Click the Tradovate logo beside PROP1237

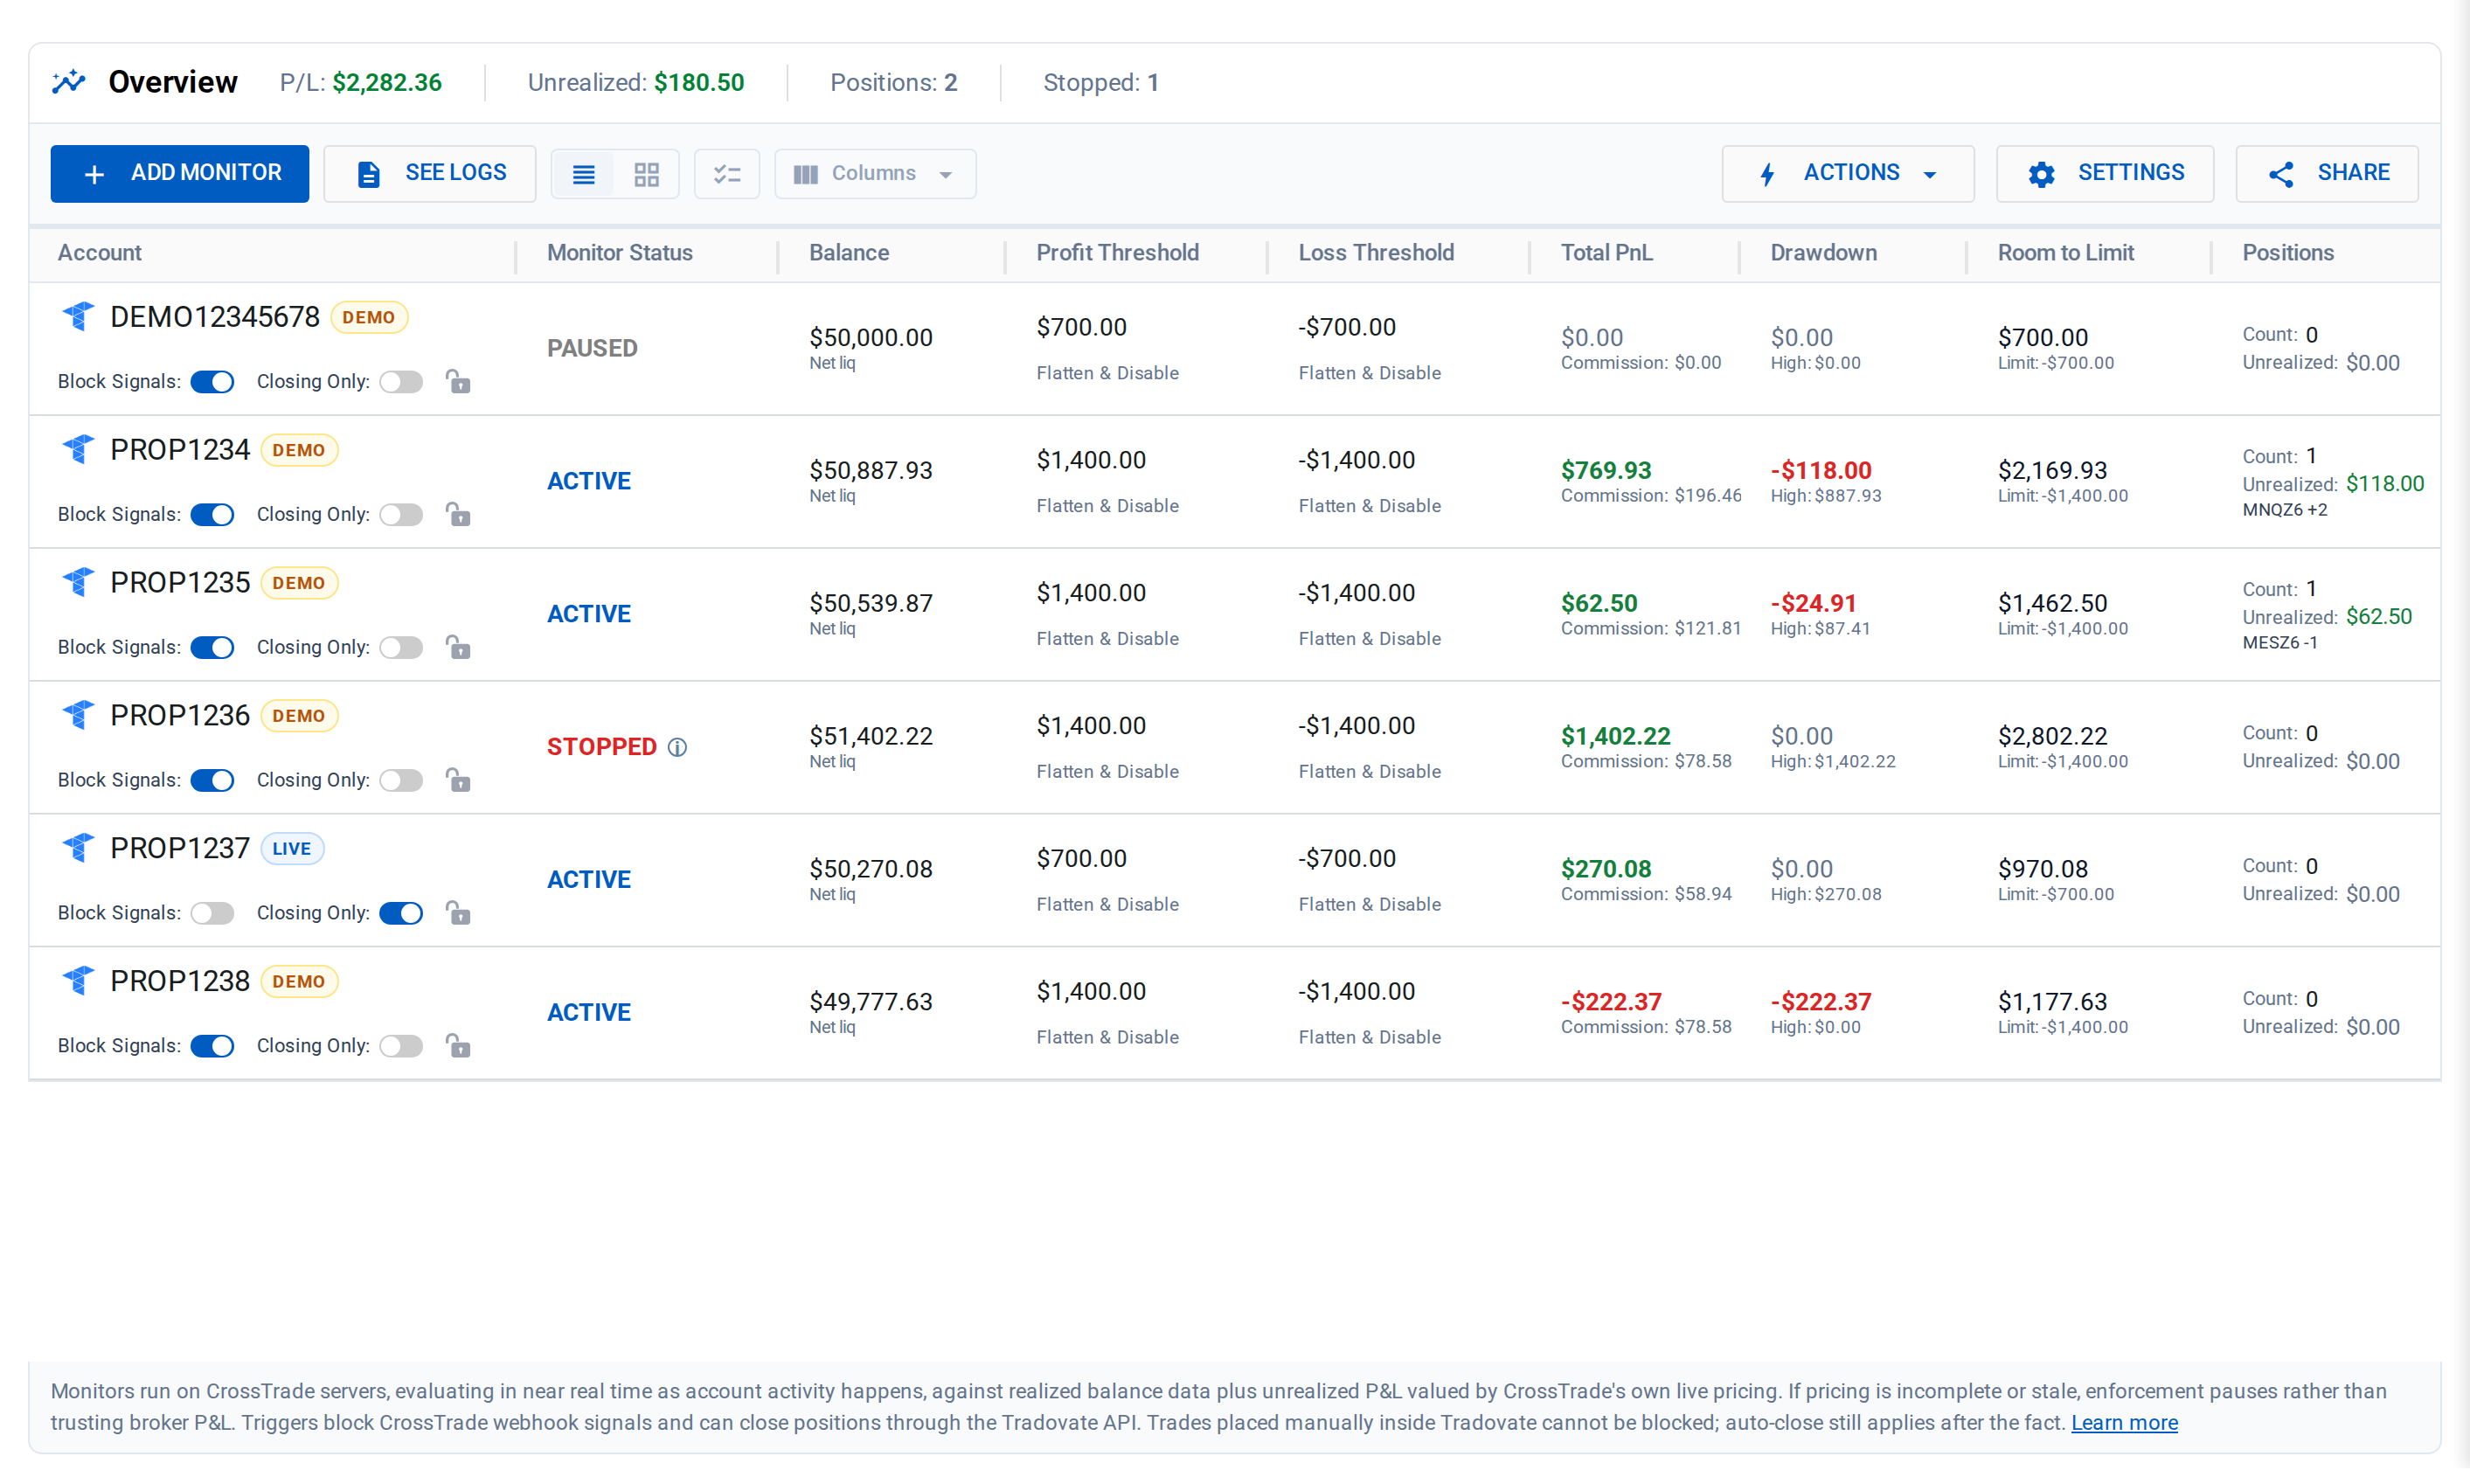pos(78,848)
